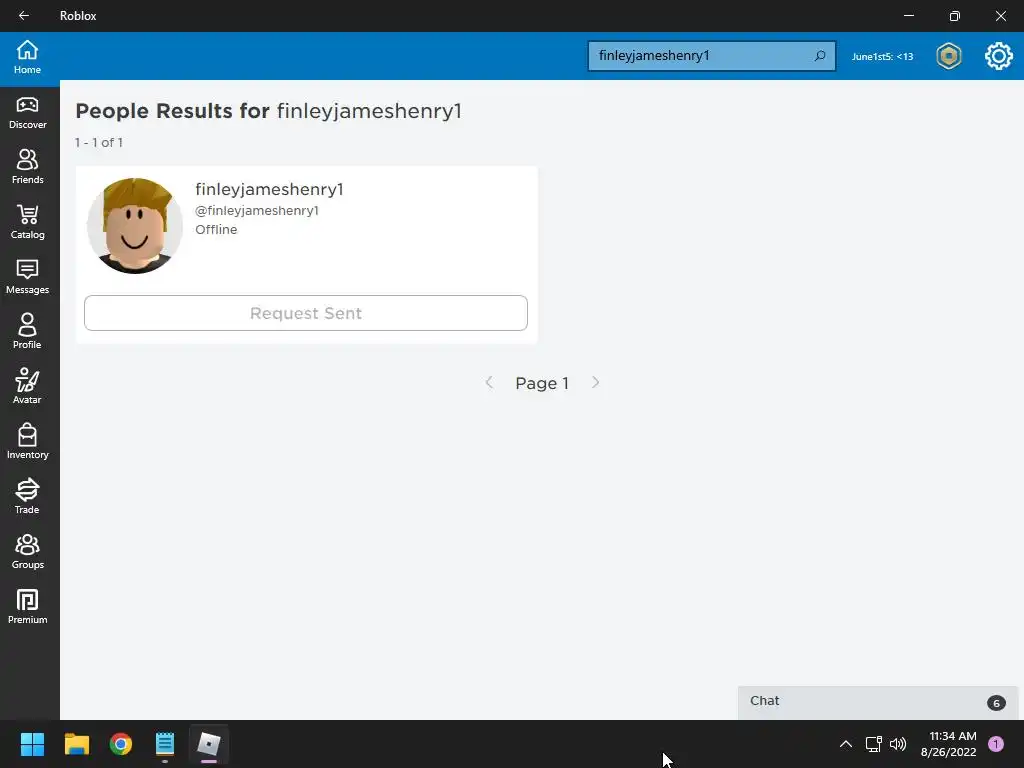
Task: Open the Inventory page
Action: point(27,442)
